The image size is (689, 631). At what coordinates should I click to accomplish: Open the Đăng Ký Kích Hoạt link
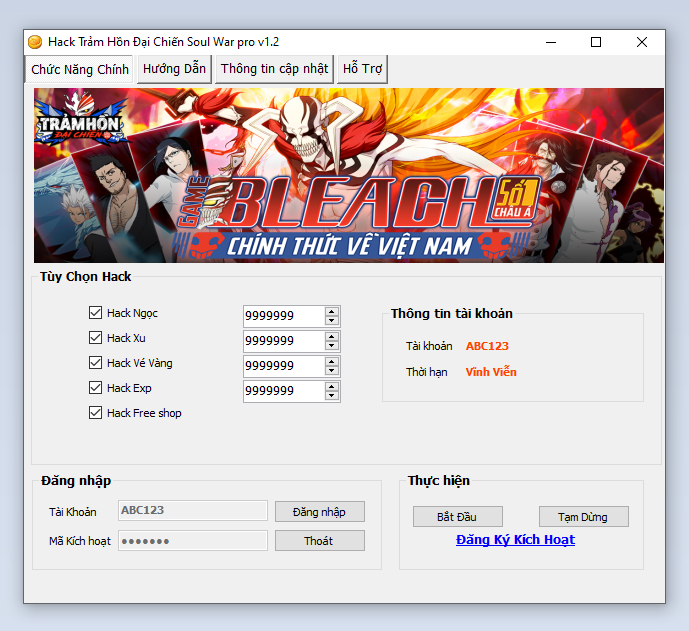coord(515,540)
